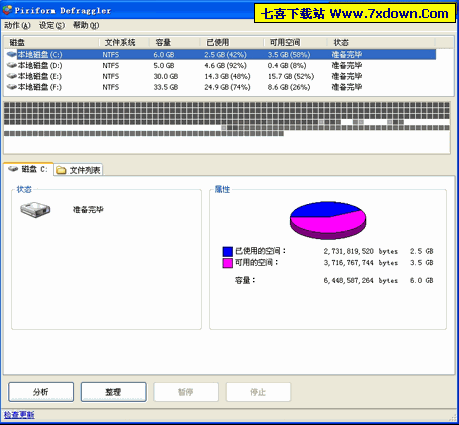The height and width of the screenshot is (425, 459).
Task: Click the 0.4 GB (8%) free cell
Action: click(287, 65)
